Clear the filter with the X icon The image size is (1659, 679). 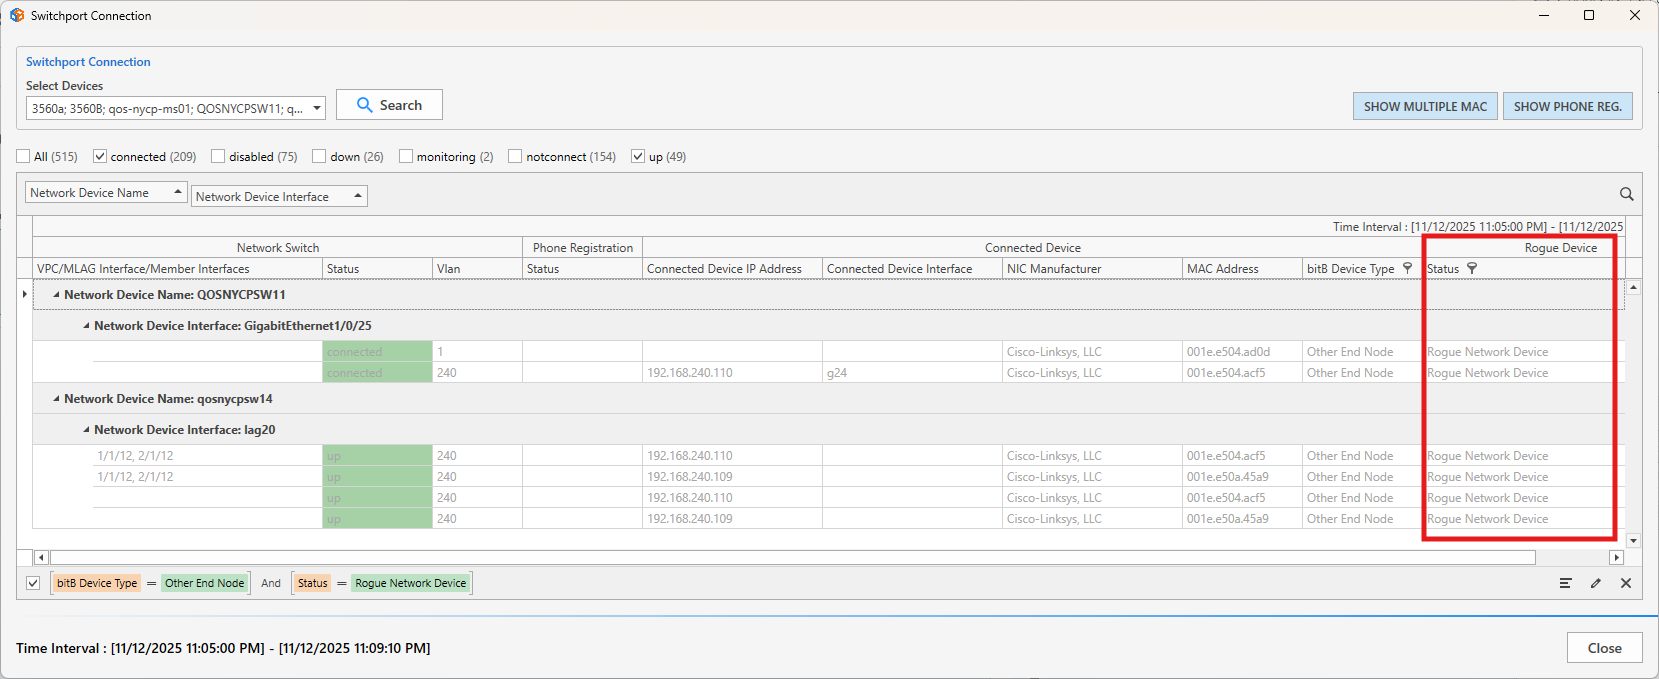coord(1626,583)
